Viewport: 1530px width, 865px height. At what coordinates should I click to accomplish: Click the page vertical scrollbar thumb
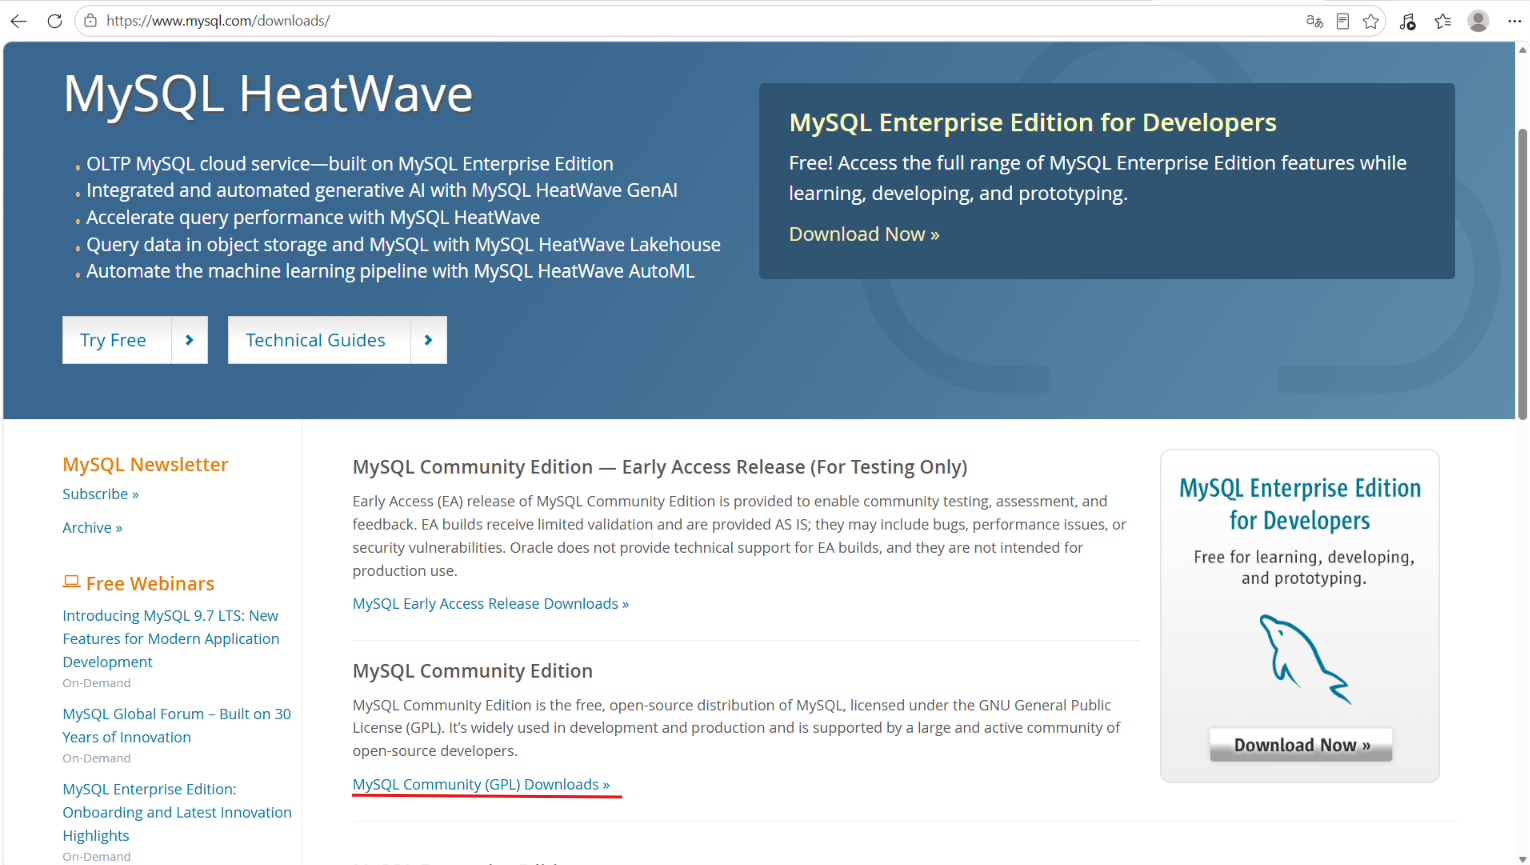click(1523, 274)
